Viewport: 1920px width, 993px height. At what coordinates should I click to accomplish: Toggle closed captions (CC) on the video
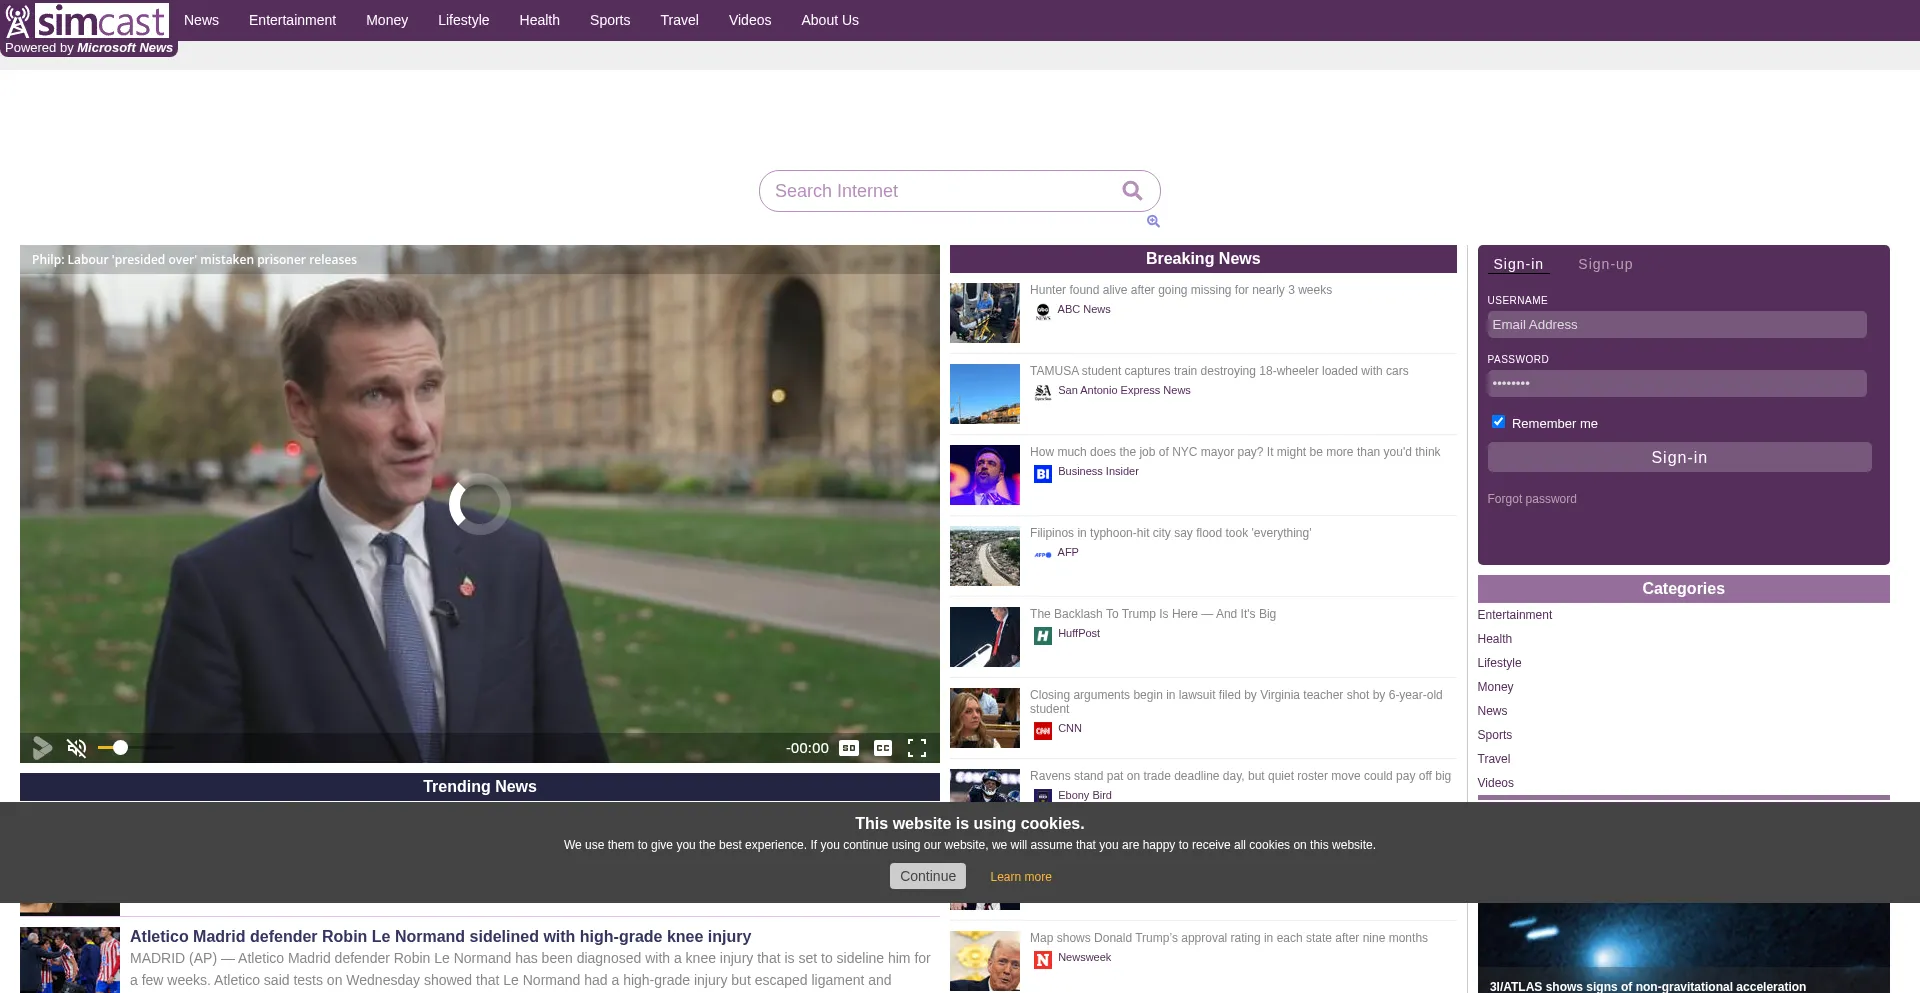(x=883, y=748)
